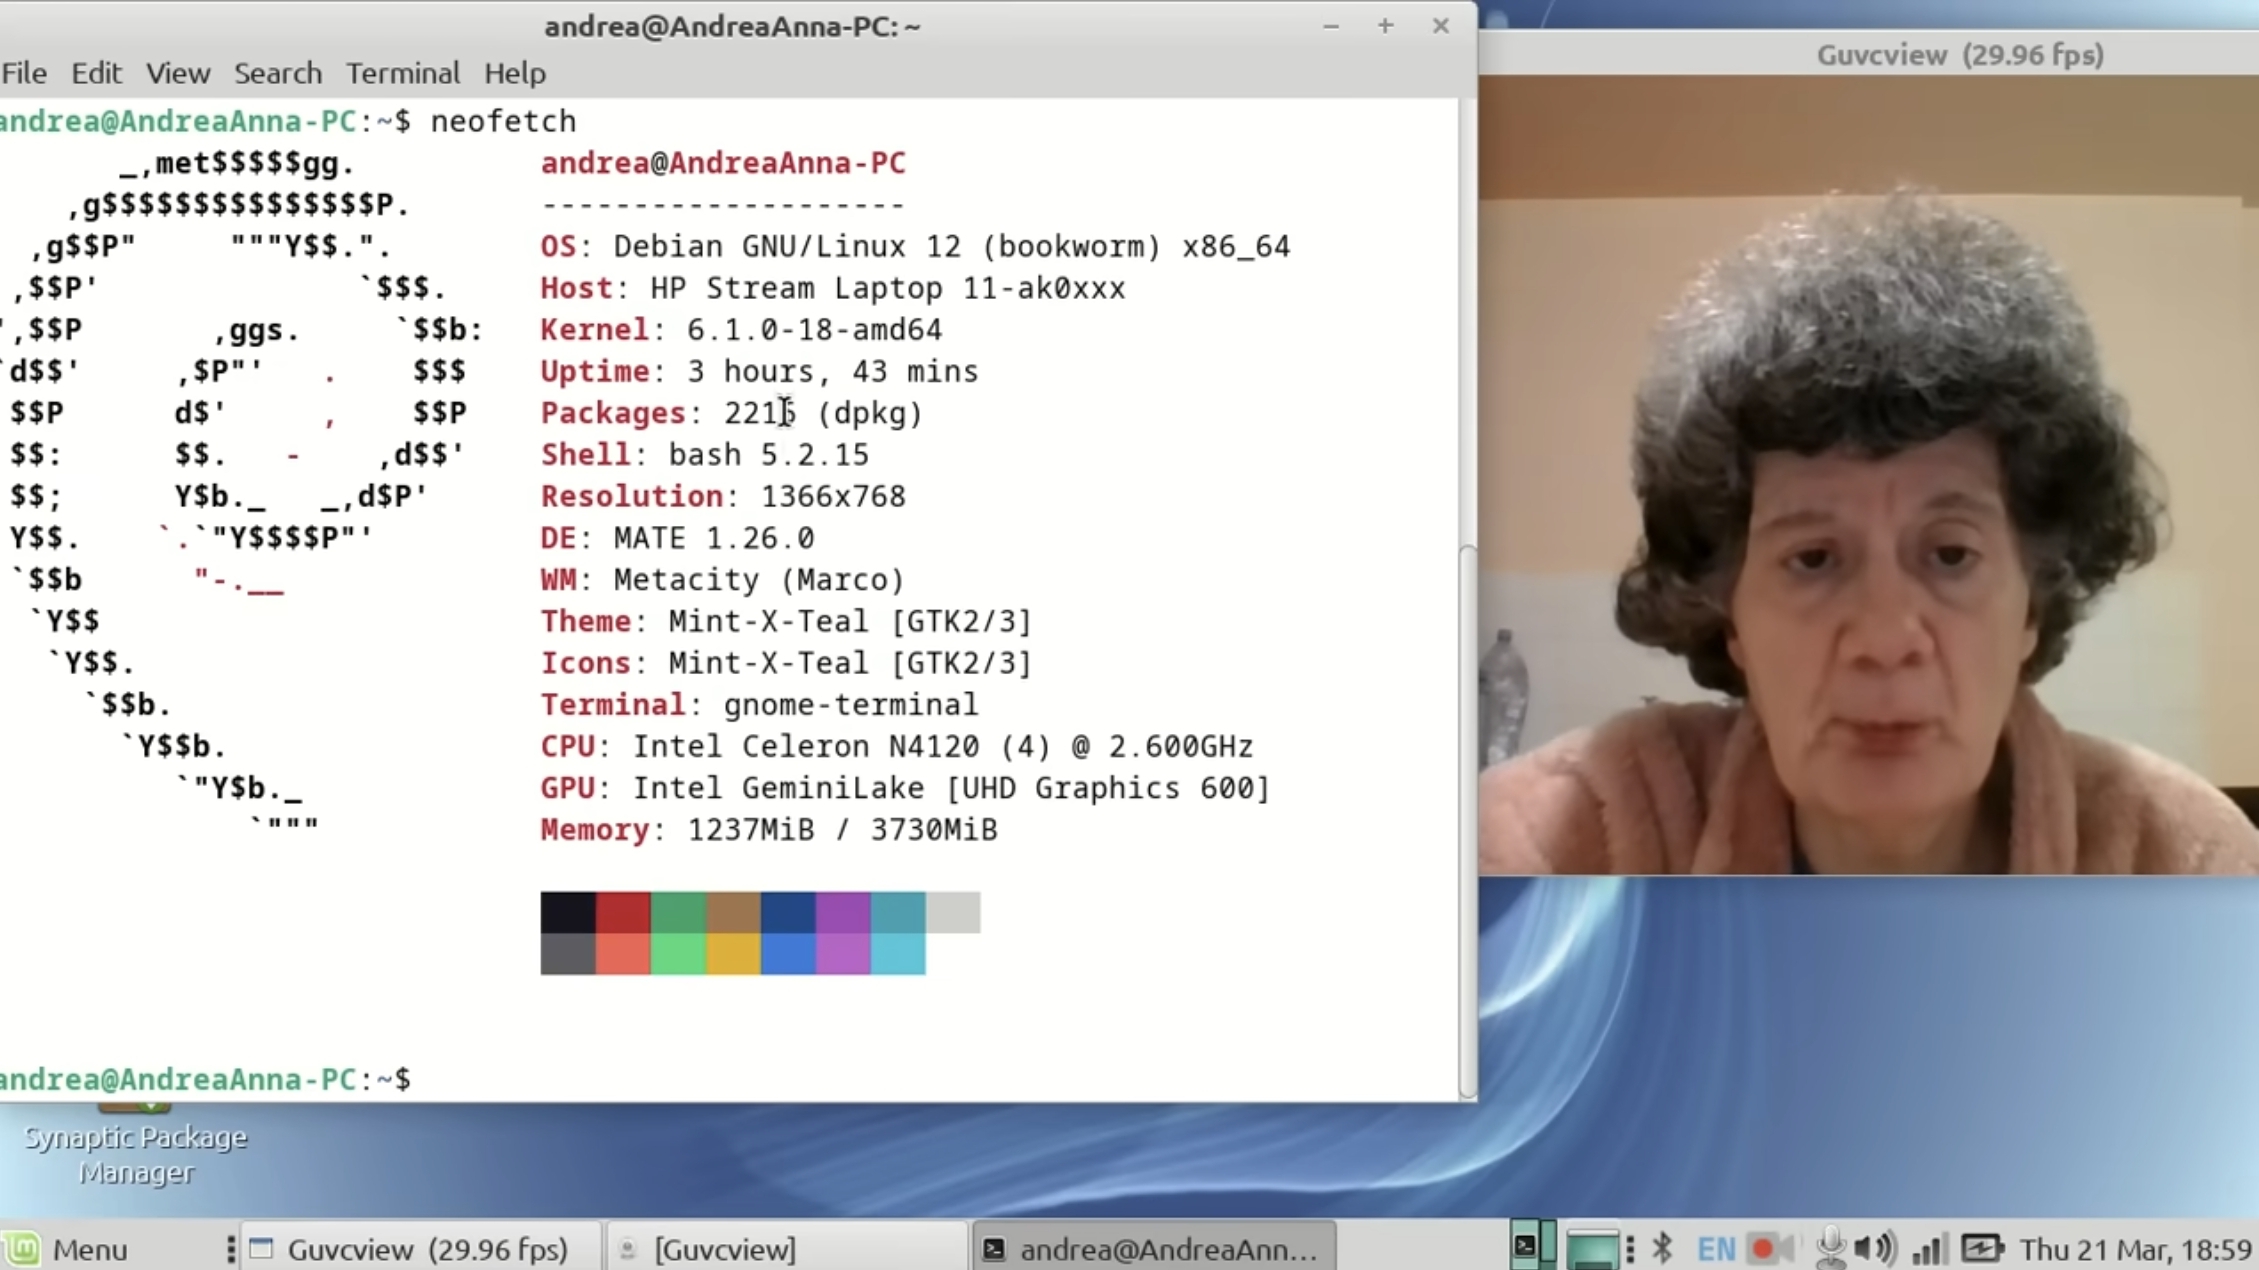2259x1270 pixels.
Task: Click the workspace switcher terminal thumbnail
Action: 1524,1247
